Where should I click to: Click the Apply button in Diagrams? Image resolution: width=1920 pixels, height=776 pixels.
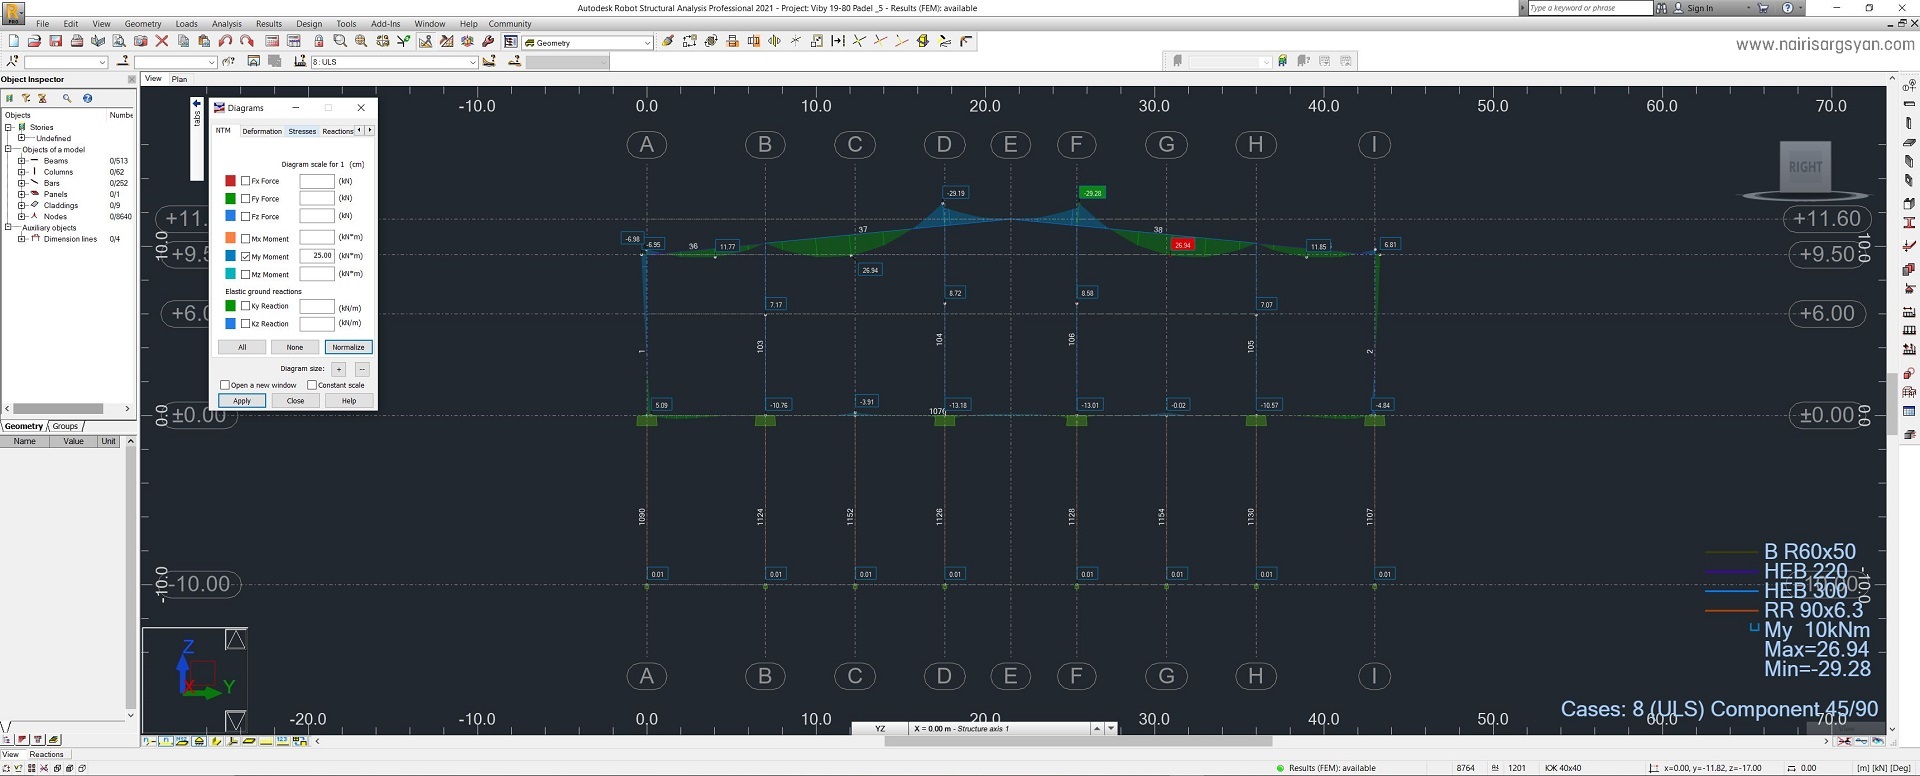[242, 401]
